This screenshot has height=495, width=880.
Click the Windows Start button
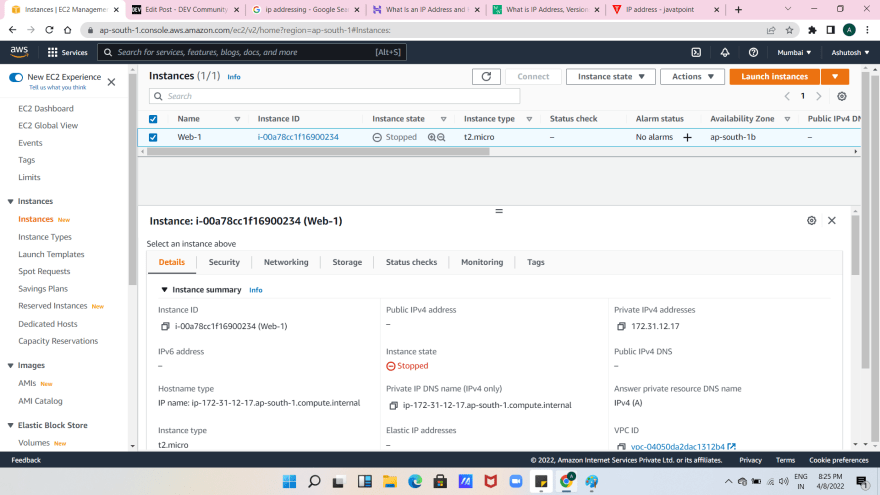click(289, 482)
